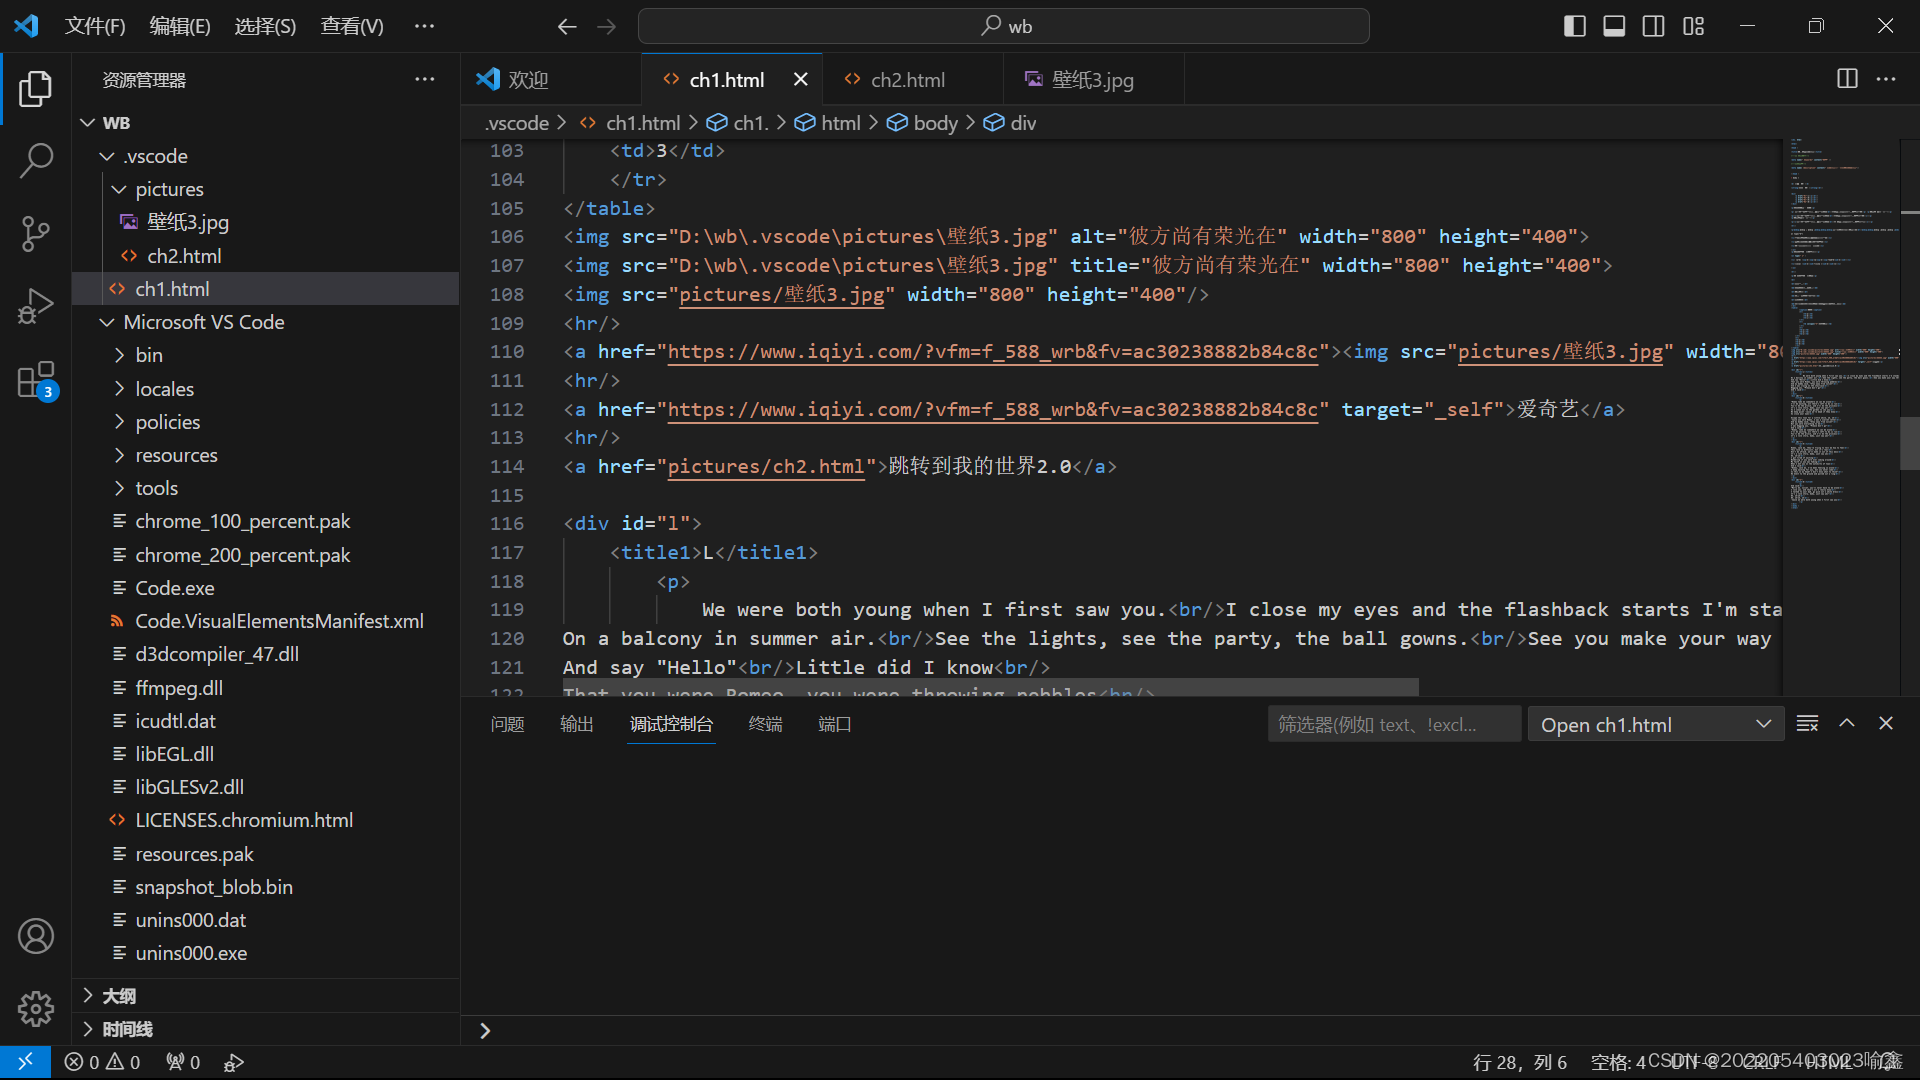Toggle the secondary side bar layout button
This screenshot has height=1080, width=1920.
coord(1654,26)
